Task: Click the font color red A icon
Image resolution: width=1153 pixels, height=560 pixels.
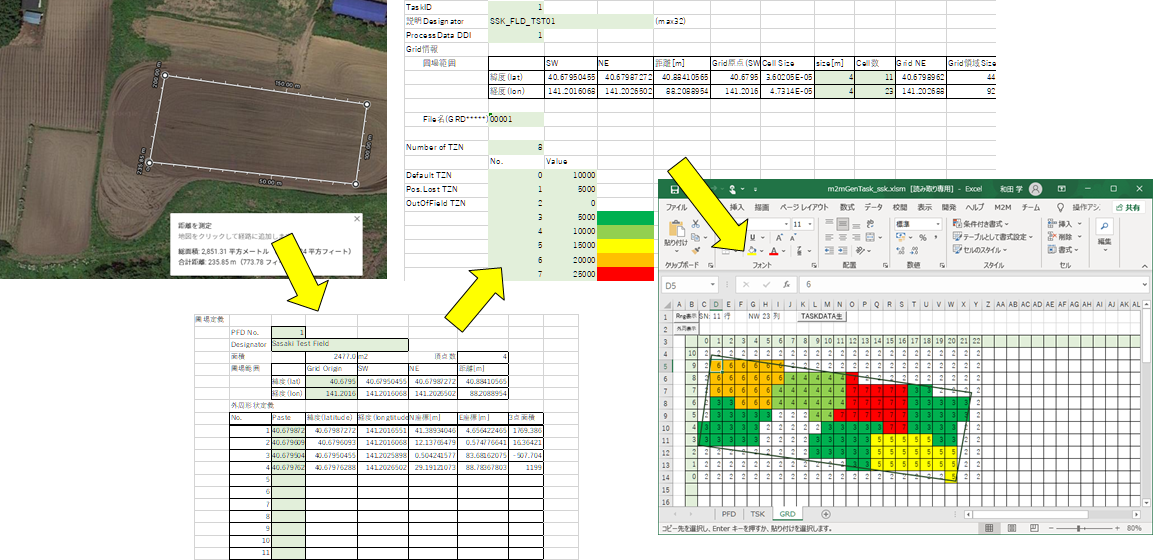Action: point(774,250)
